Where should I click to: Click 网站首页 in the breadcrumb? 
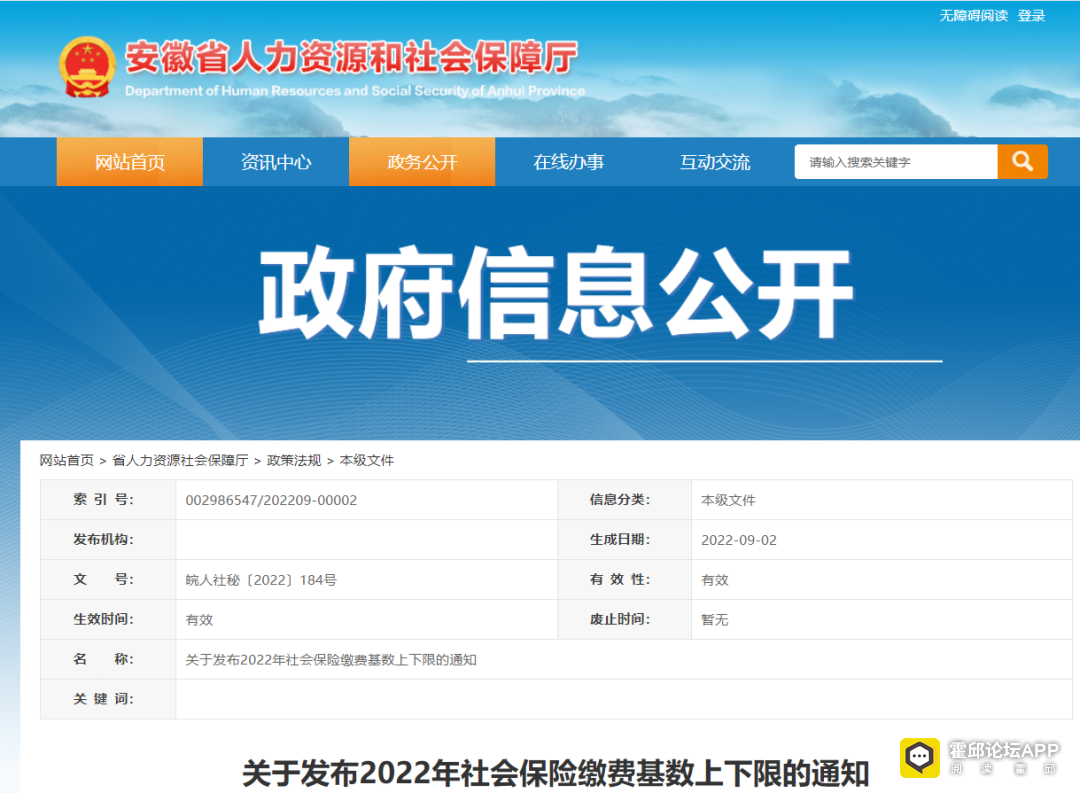(66, 460)
